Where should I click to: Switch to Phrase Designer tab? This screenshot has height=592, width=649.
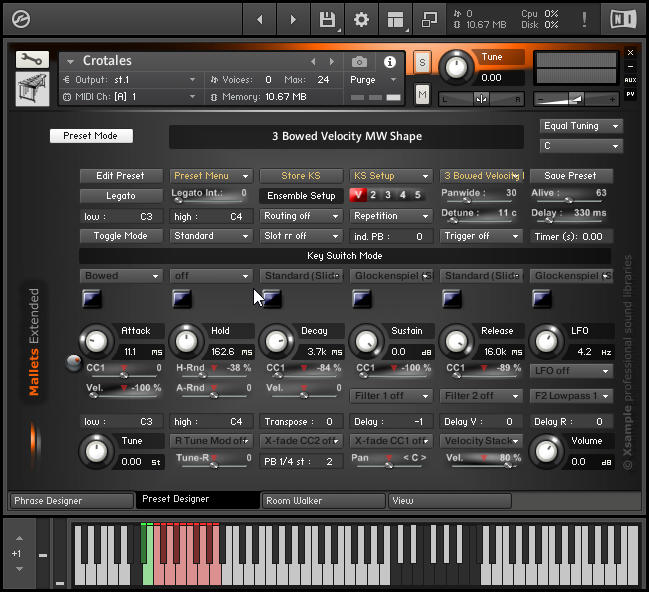pyautogui.click(x=72, y=501)
